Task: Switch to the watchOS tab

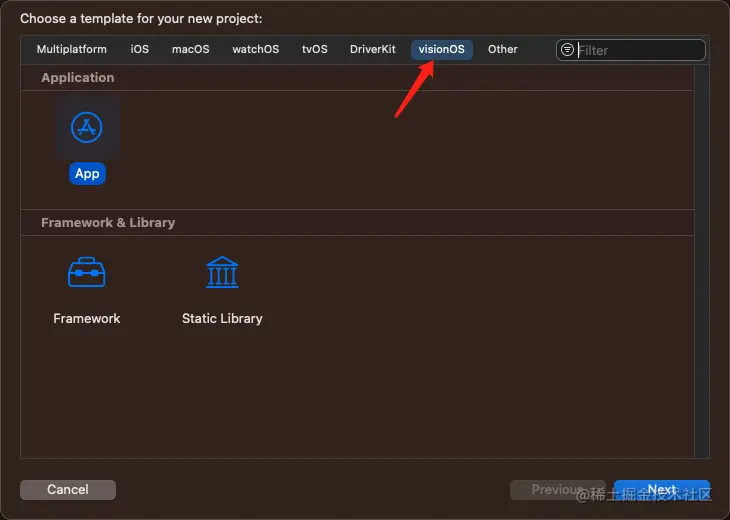Action: coord(256,49)
